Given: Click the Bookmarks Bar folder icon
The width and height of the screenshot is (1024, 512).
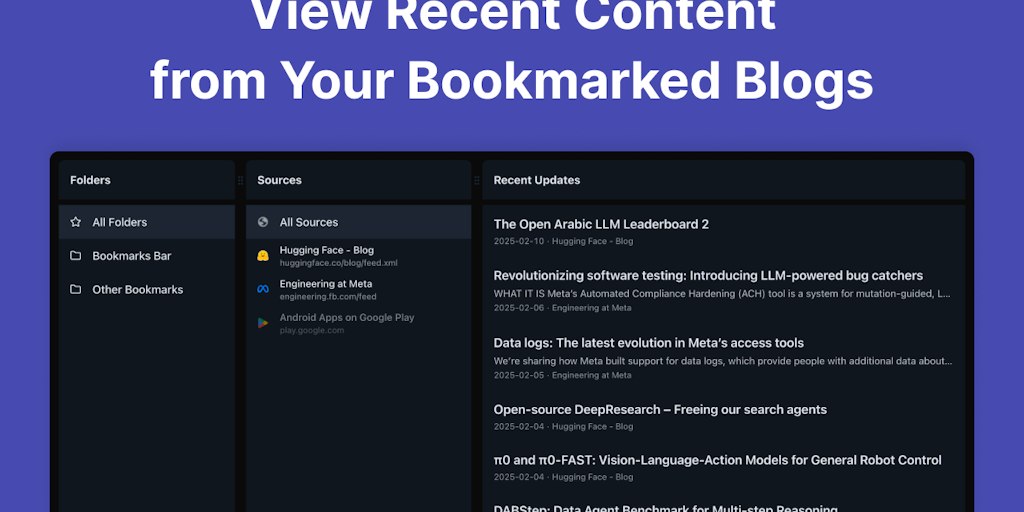Looking at the screenshot, I should tap(76, 255).
